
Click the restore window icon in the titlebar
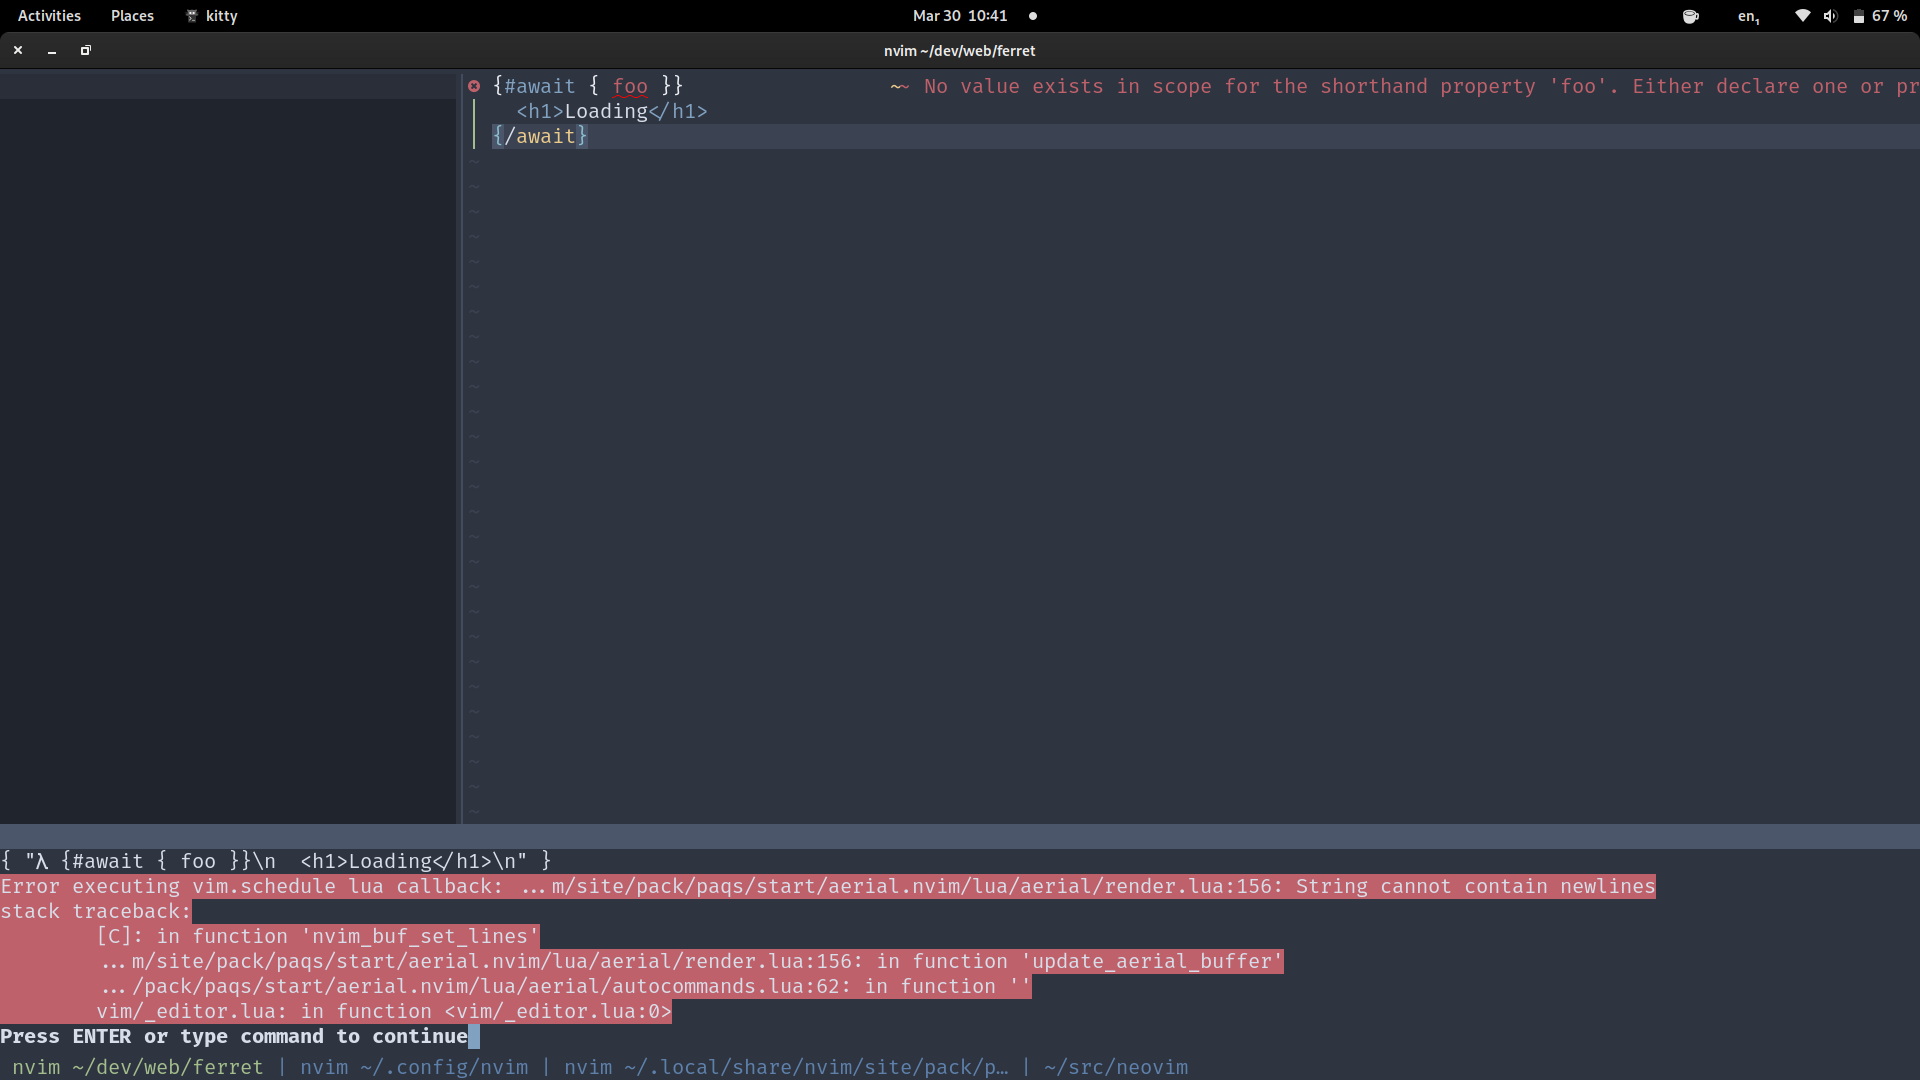[x=85, y=50]
